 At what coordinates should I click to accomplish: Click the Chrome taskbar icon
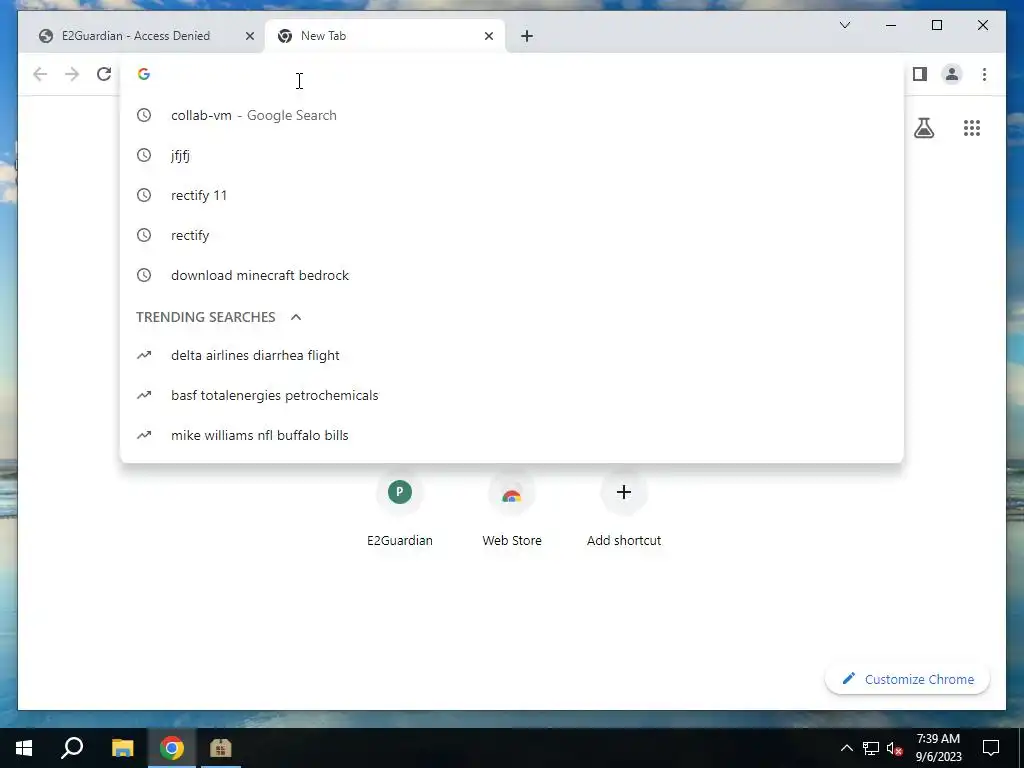[x=172, y=748]
